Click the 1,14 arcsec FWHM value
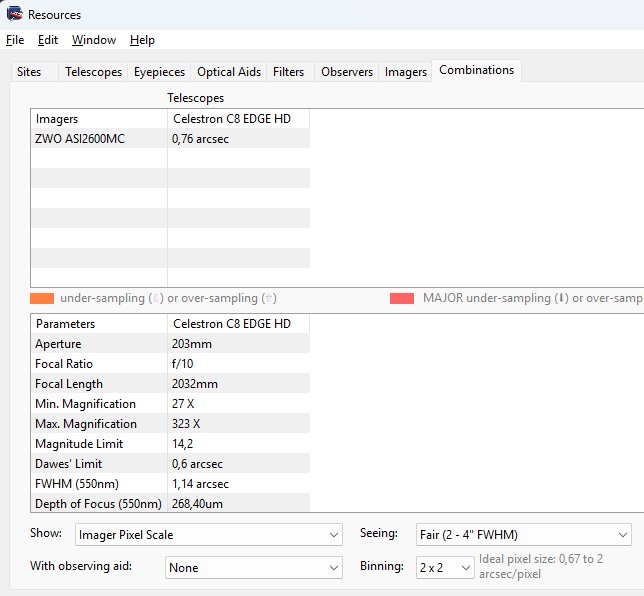This screenshot has height=596, width=644. 200,483
